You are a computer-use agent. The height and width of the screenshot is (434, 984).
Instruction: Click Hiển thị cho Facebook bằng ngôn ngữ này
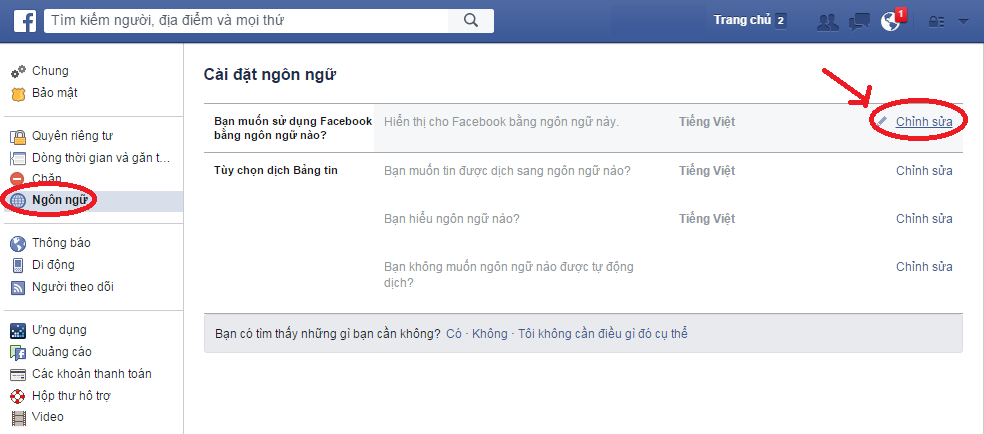point(501,122)
